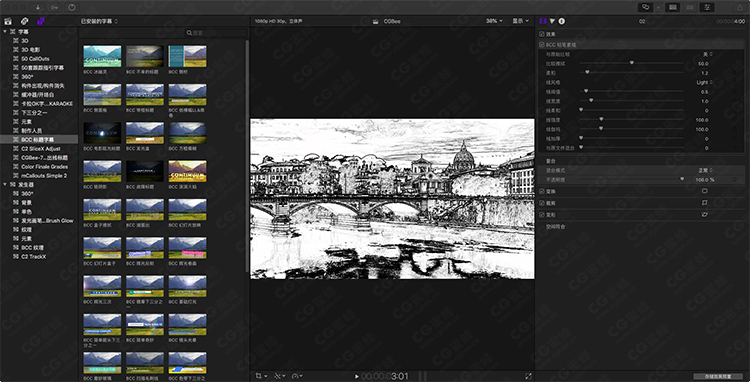Image resolution: width=750 pixels, height=382 pixels.
Task: Open the chevron dropdown in top-right toolbar
Action: click(658, 7)
